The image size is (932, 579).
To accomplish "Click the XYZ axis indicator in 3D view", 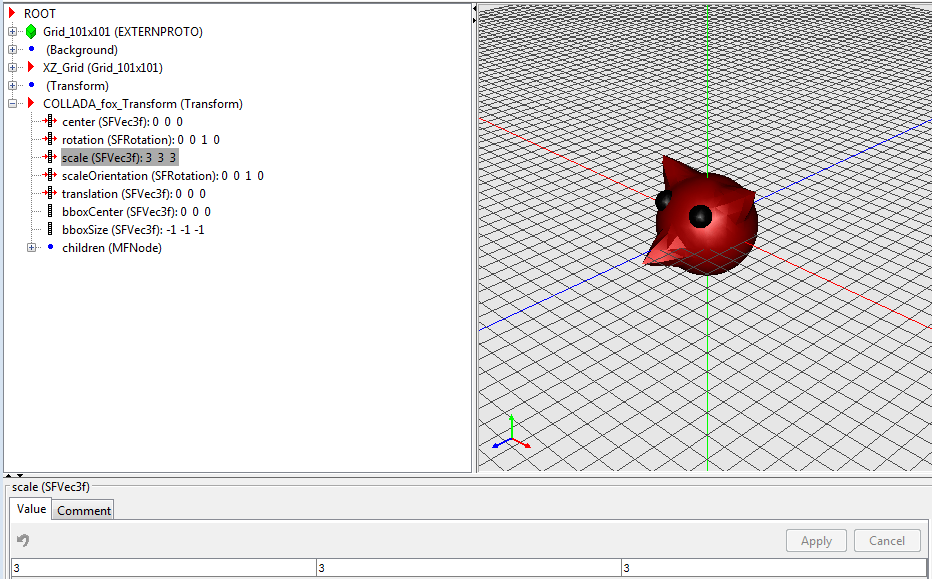I will pyautogui.click(x=511, y=434).
